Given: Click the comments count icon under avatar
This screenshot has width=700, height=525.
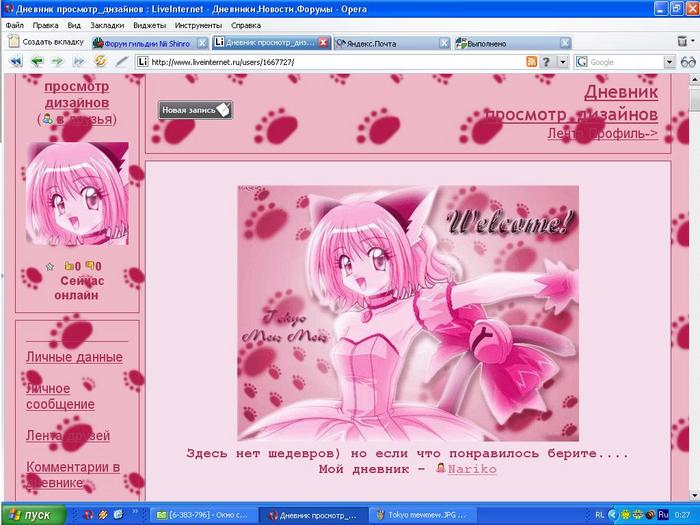Looking at the screenshot, I should [90, 266].
